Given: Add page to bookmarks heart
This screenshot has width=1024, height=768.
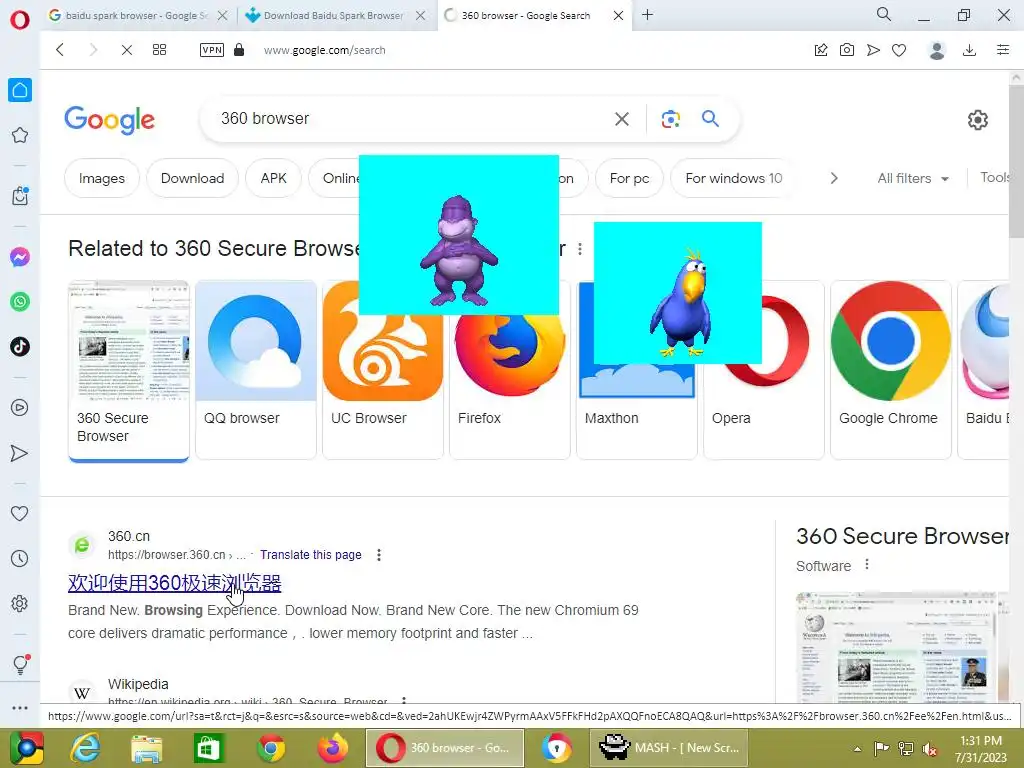Looking at the screenshot, I should [x=899, y=50].
